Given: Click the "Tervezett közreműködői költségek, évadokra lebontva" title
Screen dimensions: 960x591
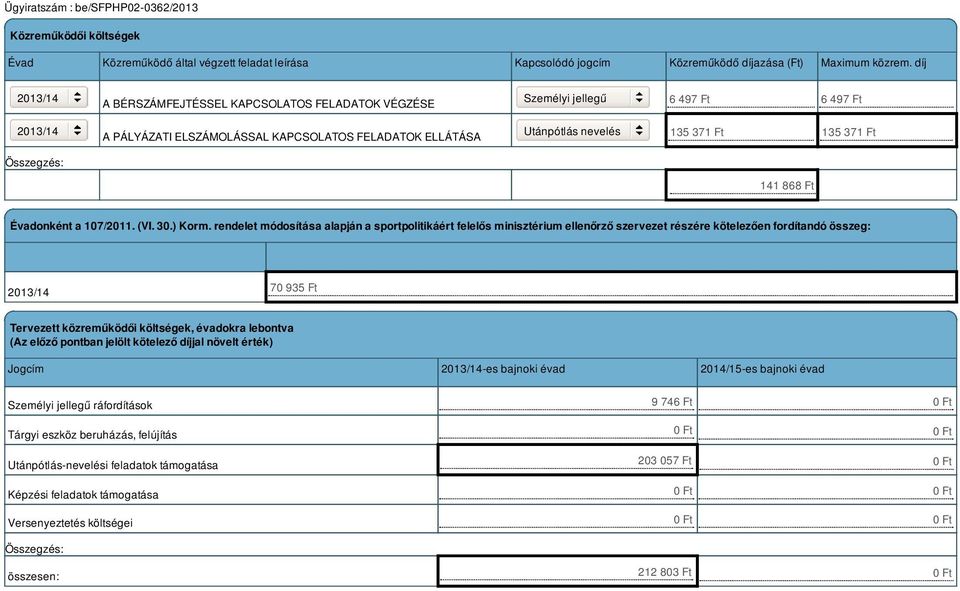Looking at the screenshot, I should (x=151, y=328).
